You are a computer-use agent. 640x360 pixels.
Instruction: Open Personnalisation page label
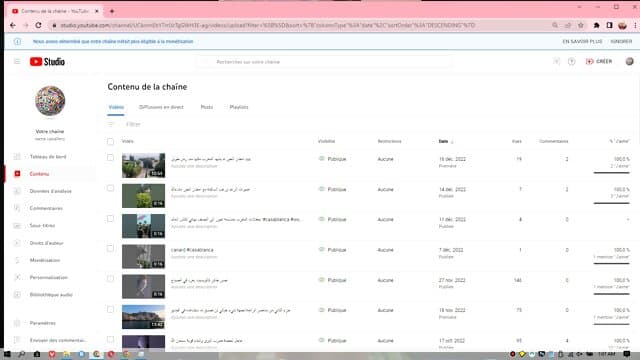49,277
